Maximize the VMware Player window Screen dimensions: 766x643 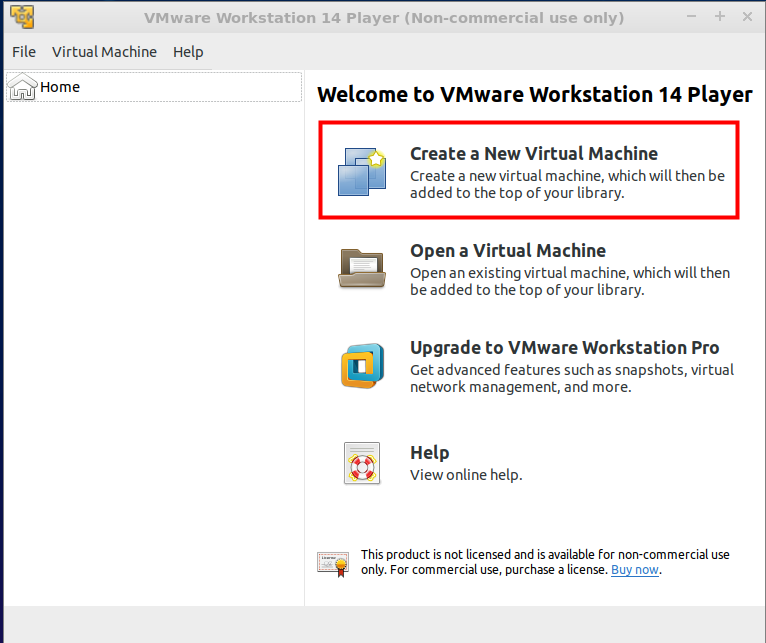(x=720, y=17)
